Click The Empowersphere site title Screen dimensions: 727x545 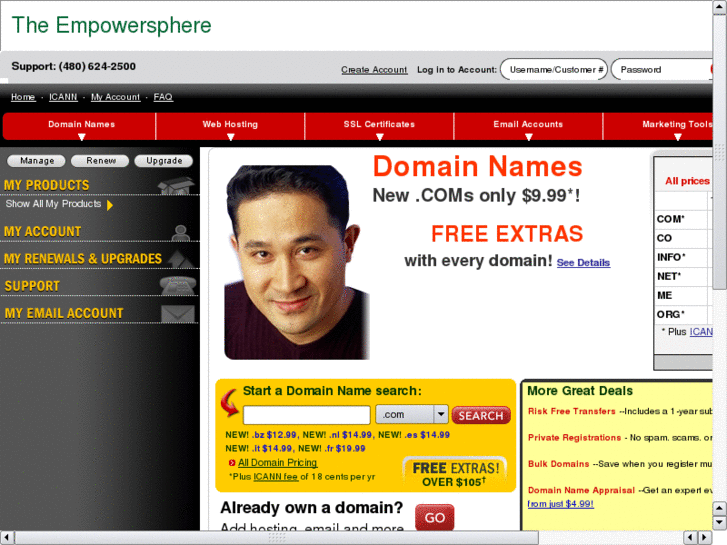point(111,26)
